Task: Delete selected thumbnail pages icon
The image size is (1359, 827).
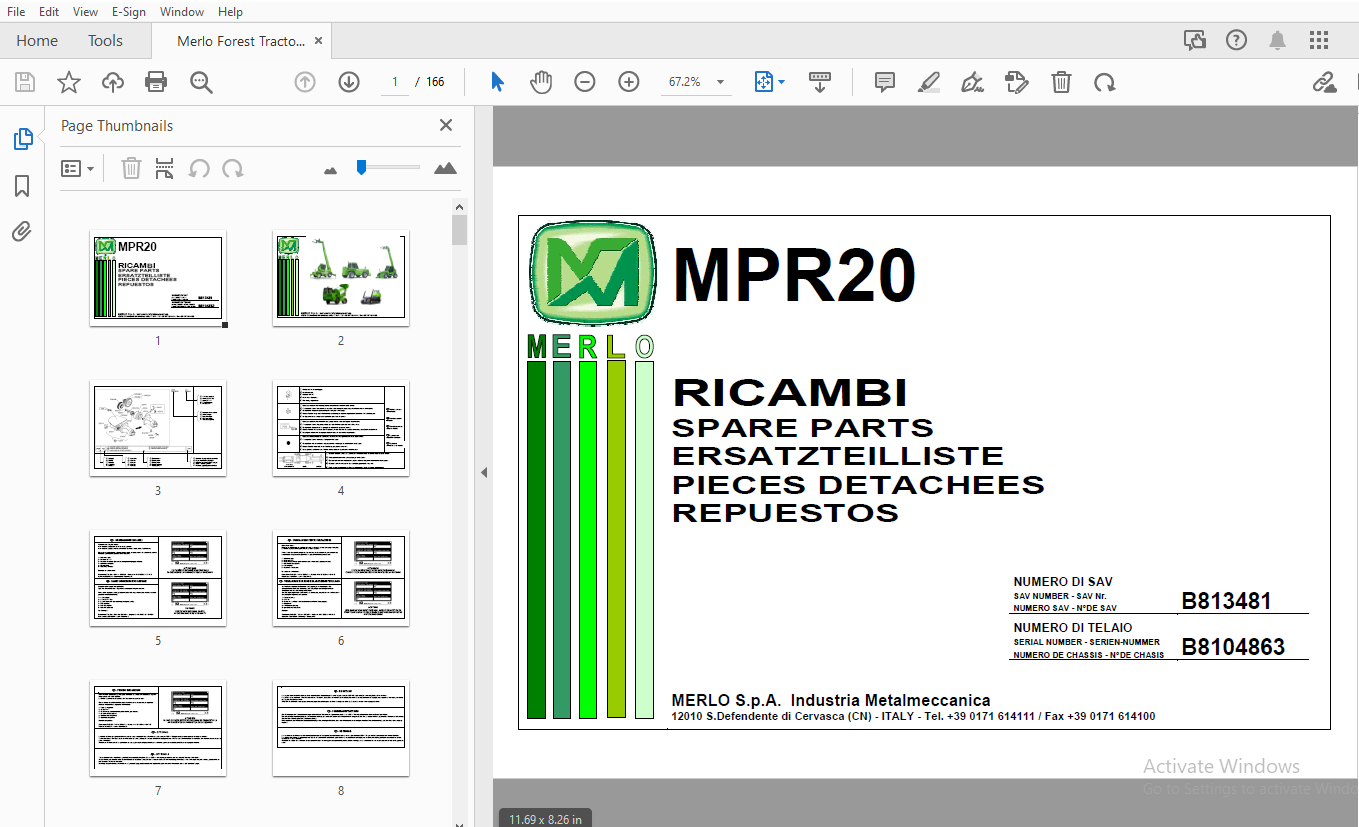Action: 131,168
